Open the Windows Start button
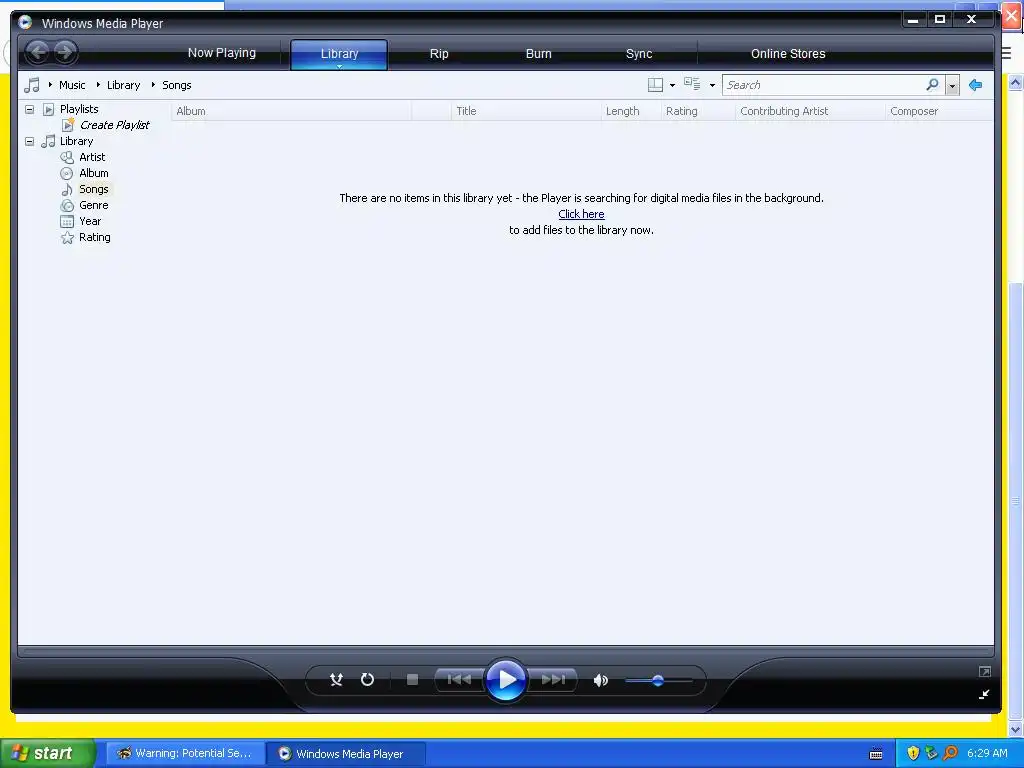 (x=48, y=753)
